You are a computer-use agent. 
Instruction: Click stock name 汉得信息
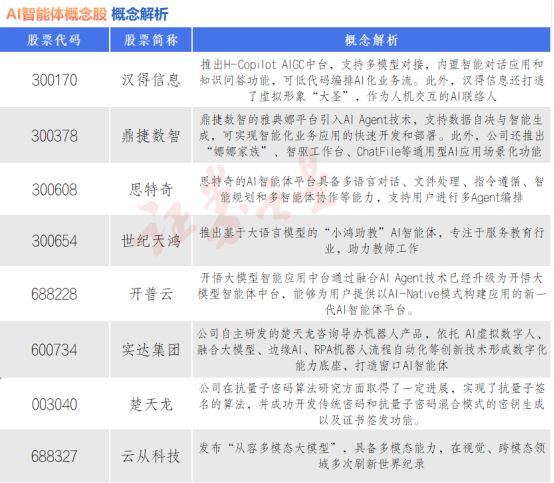point(151,80)
